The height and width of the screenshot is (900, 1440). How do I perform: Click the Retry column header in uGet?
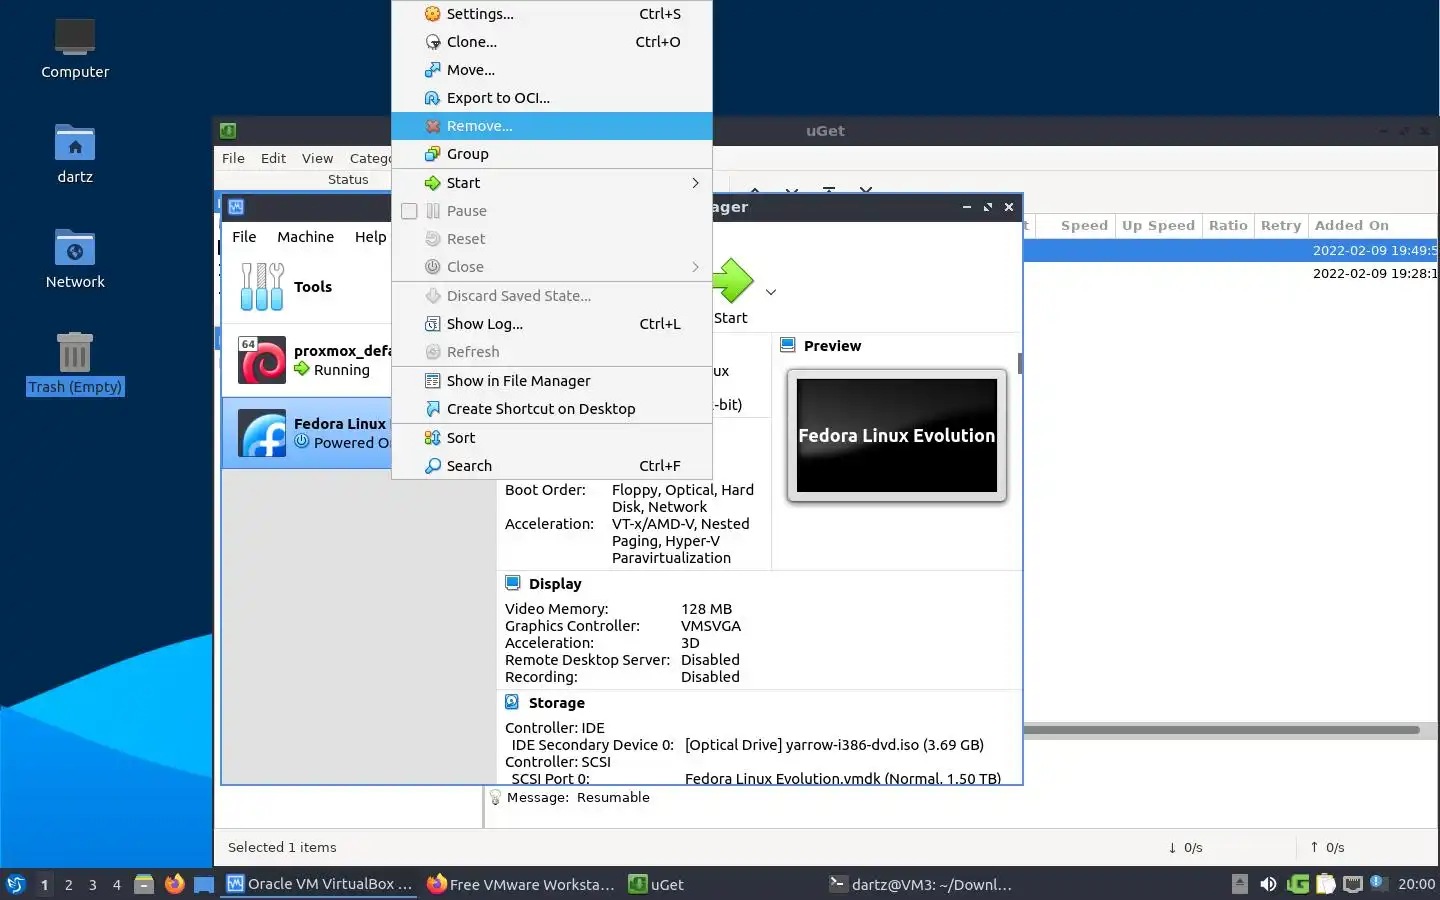pos(1281,225)
